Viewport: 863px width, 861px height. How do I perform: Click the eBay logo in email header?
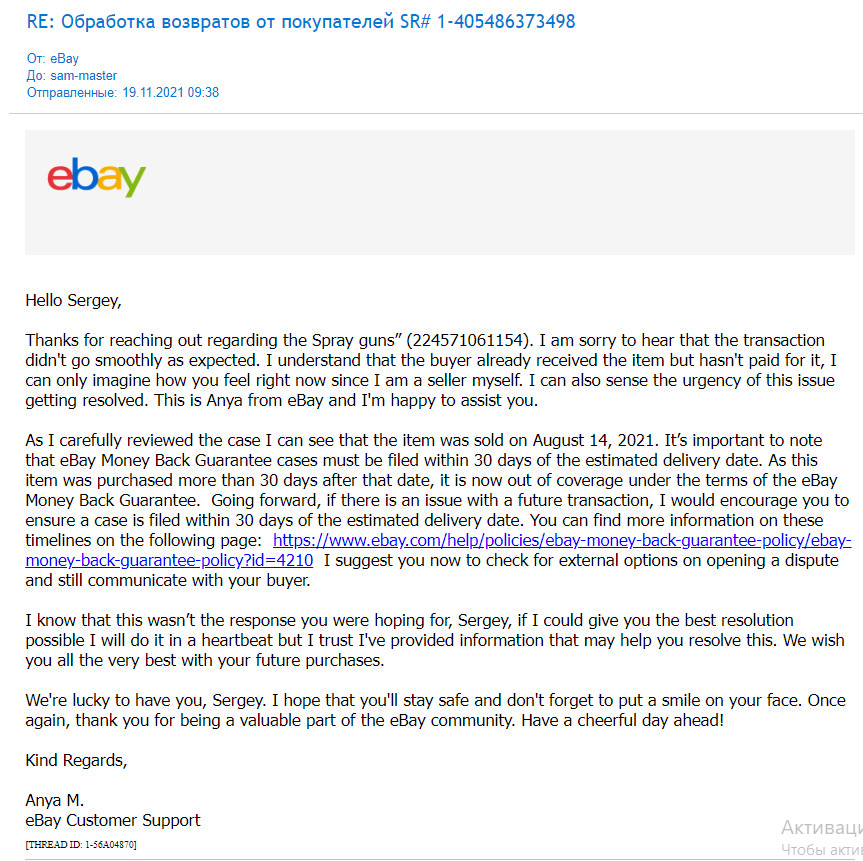tap(96, 177)
